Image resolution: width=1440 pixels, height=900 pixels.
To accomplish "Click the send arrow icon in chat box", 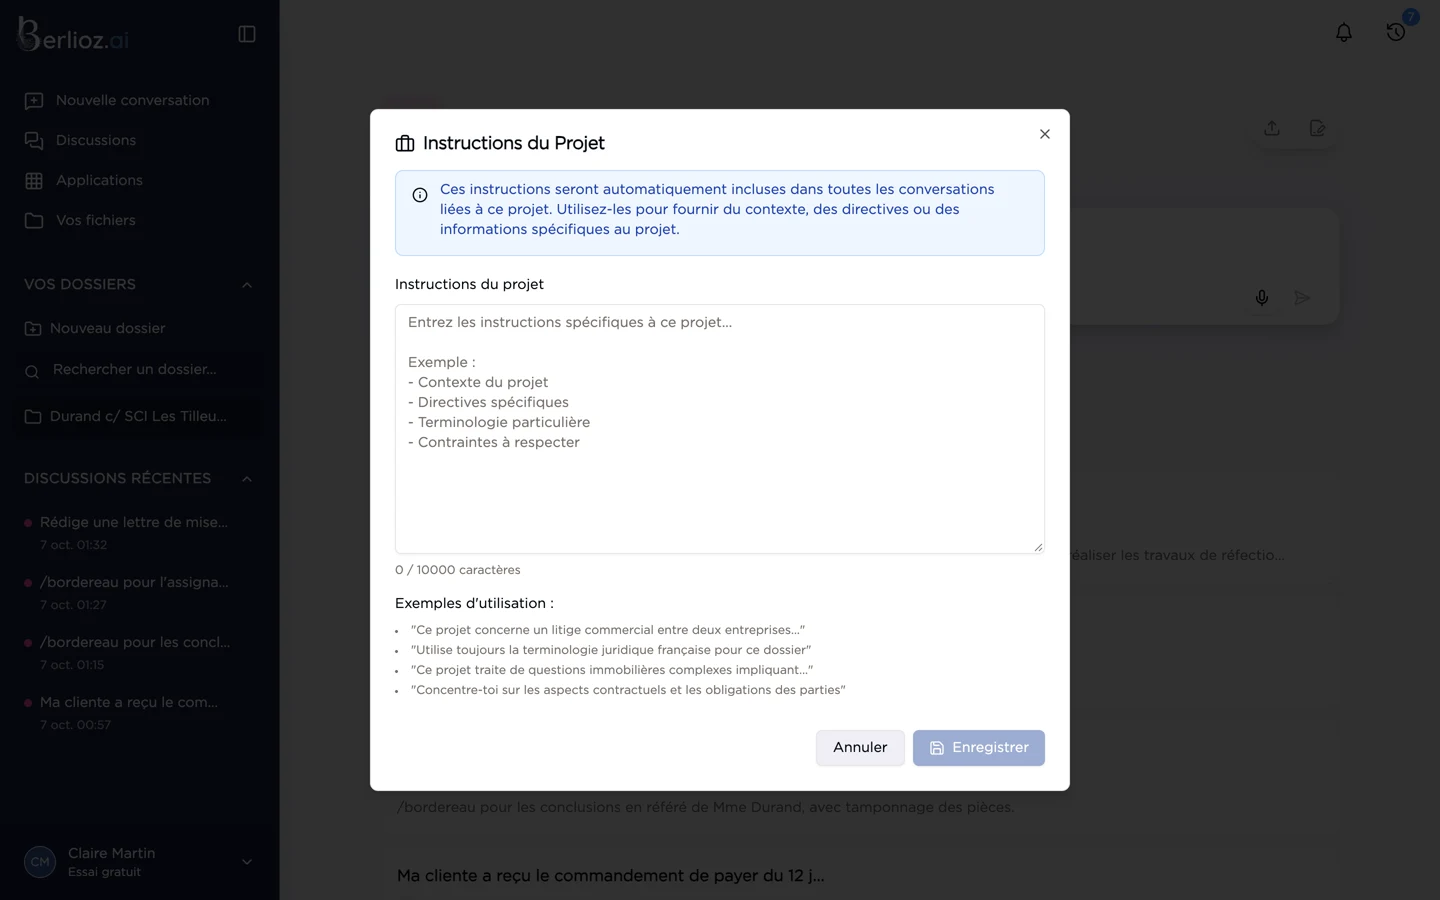I will (x=1302, y=298).
